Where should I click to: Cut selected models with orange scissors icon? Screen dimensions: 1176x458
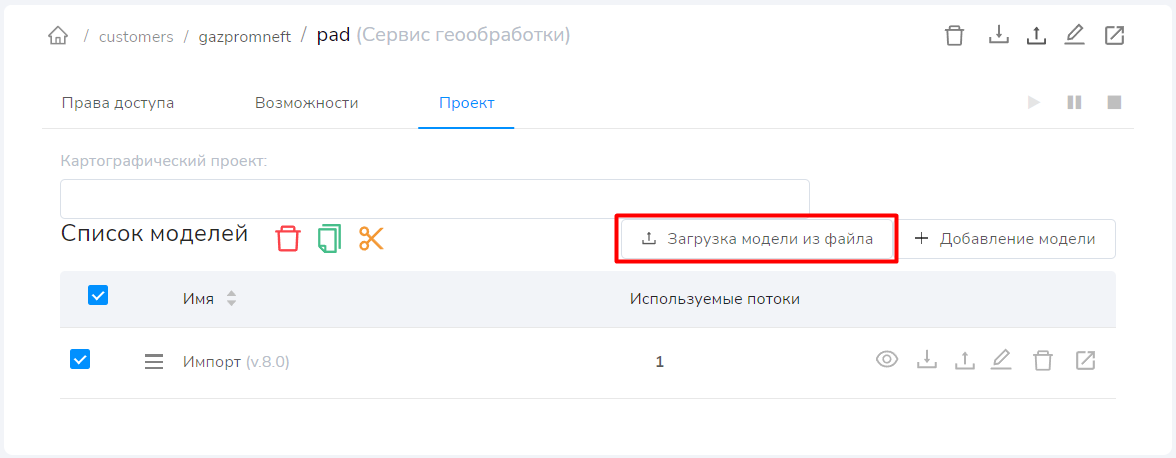tap(371, 239)
